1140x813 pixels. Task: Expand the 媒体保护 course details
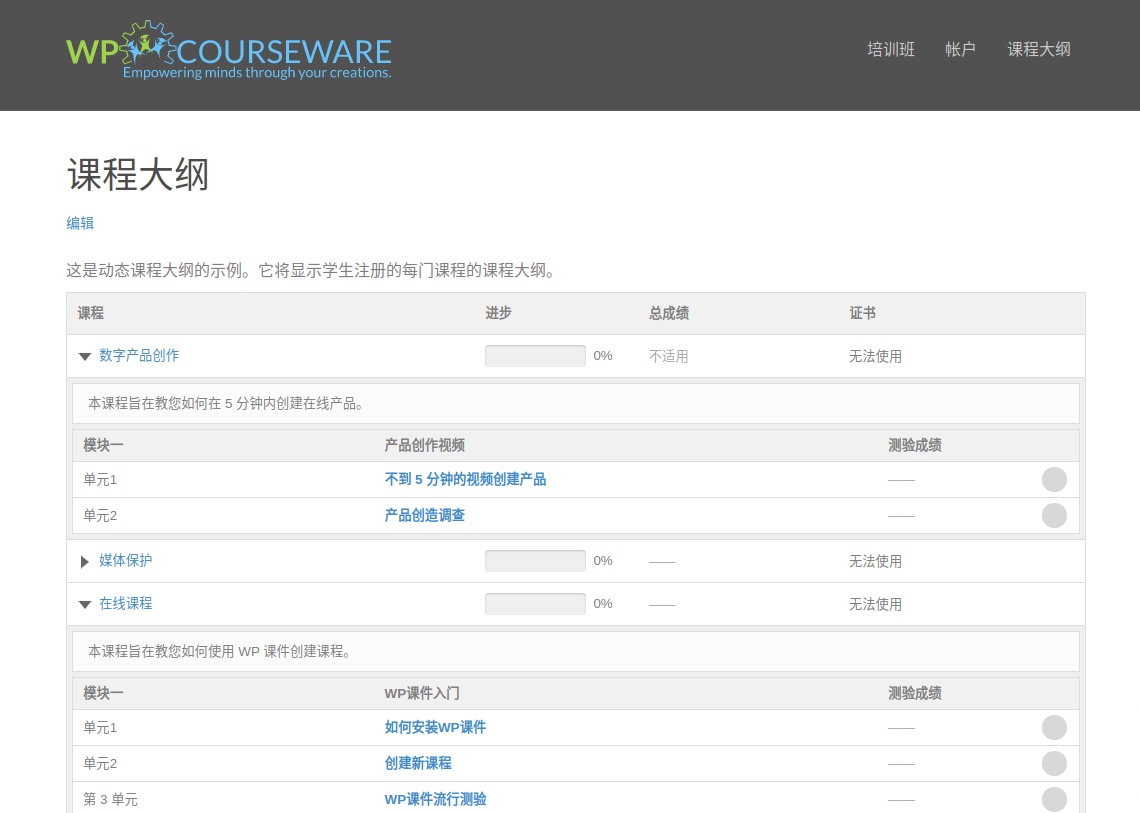pyautogui.click(x=85, y=561)
